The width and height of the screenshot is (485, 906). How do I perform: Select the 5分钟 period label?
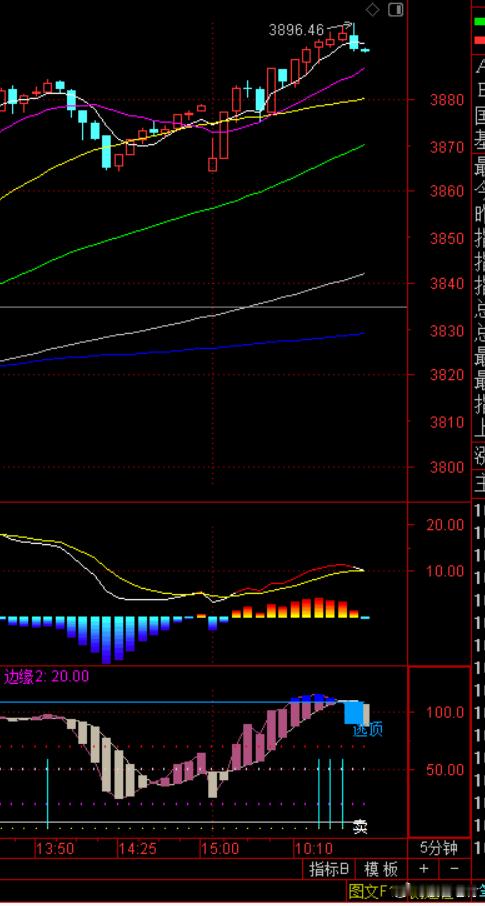coord(438,848)
